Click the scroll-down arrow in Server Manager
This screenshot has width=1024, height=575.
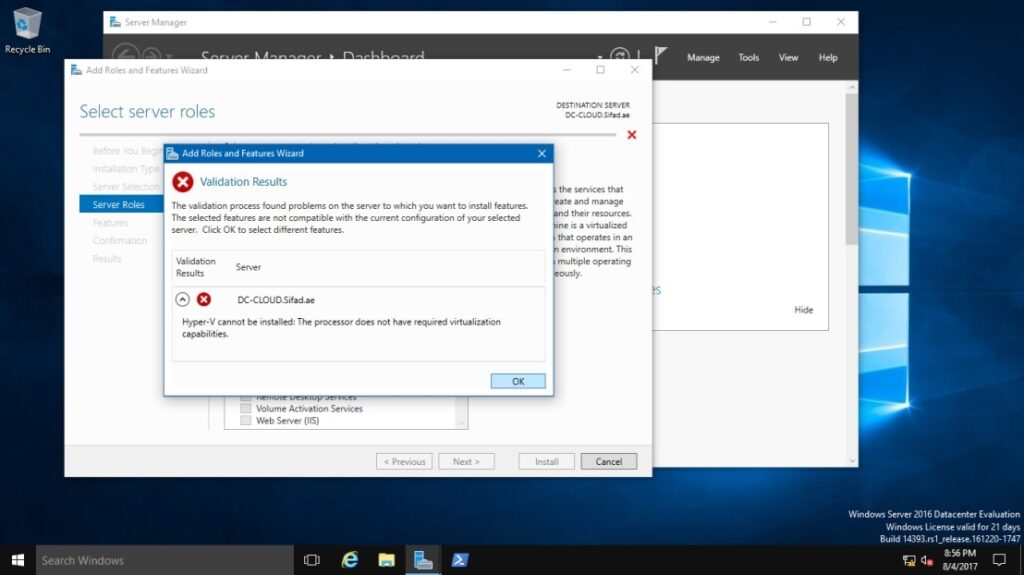pyautogui.click(x=852, y=461)
